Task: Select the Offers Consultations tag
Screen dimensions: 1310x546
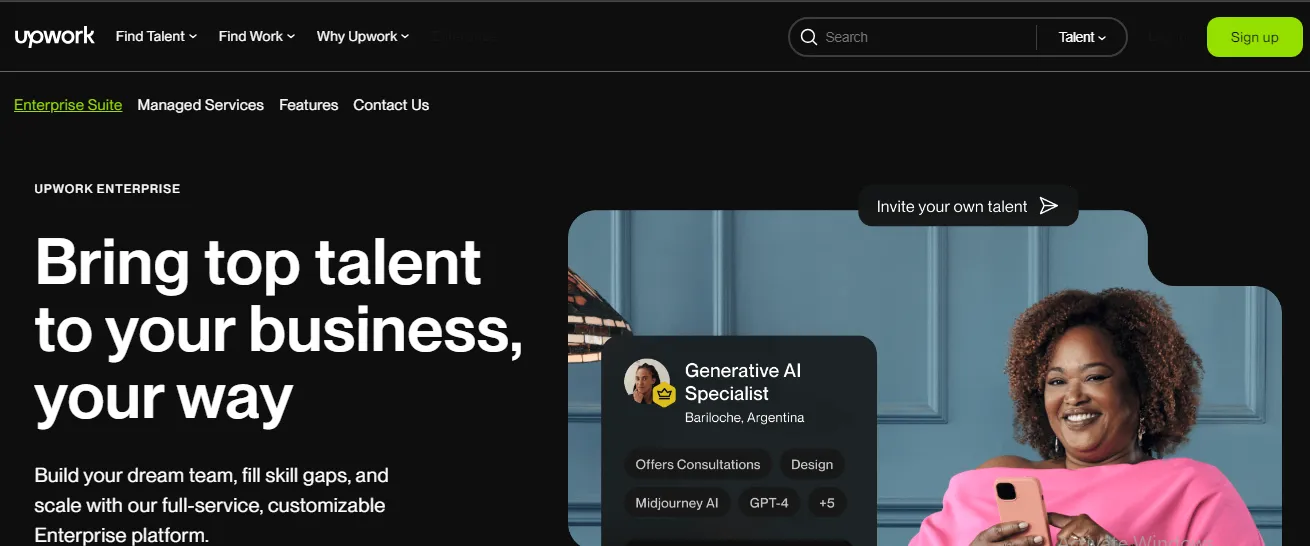Action: tap(698, 464)
